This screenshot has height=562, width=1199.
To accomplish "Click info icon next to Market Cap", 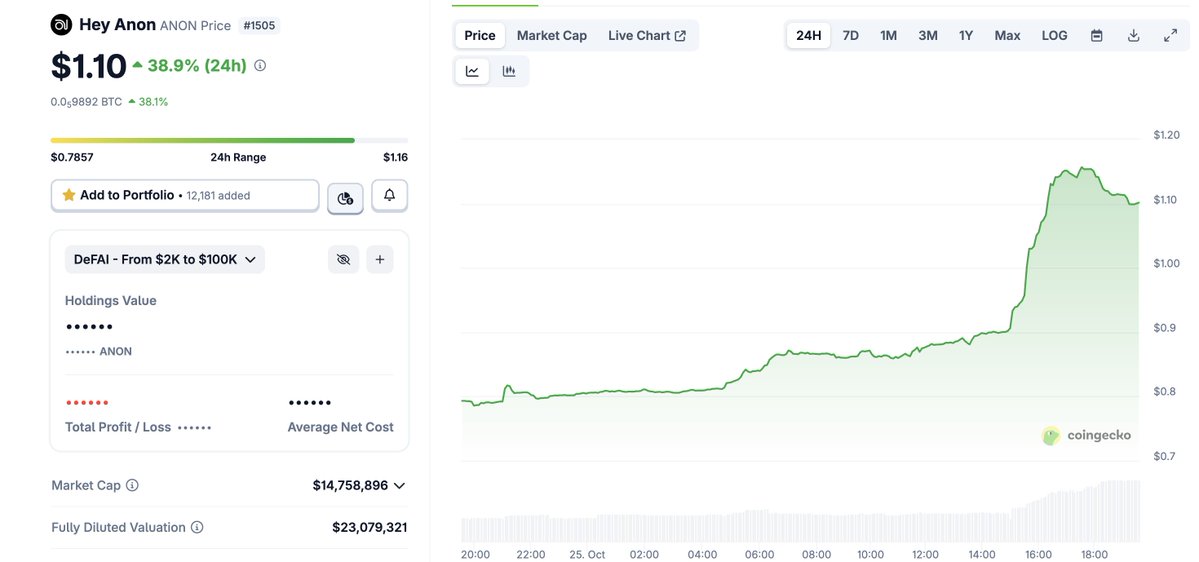I will click(132, 485).
